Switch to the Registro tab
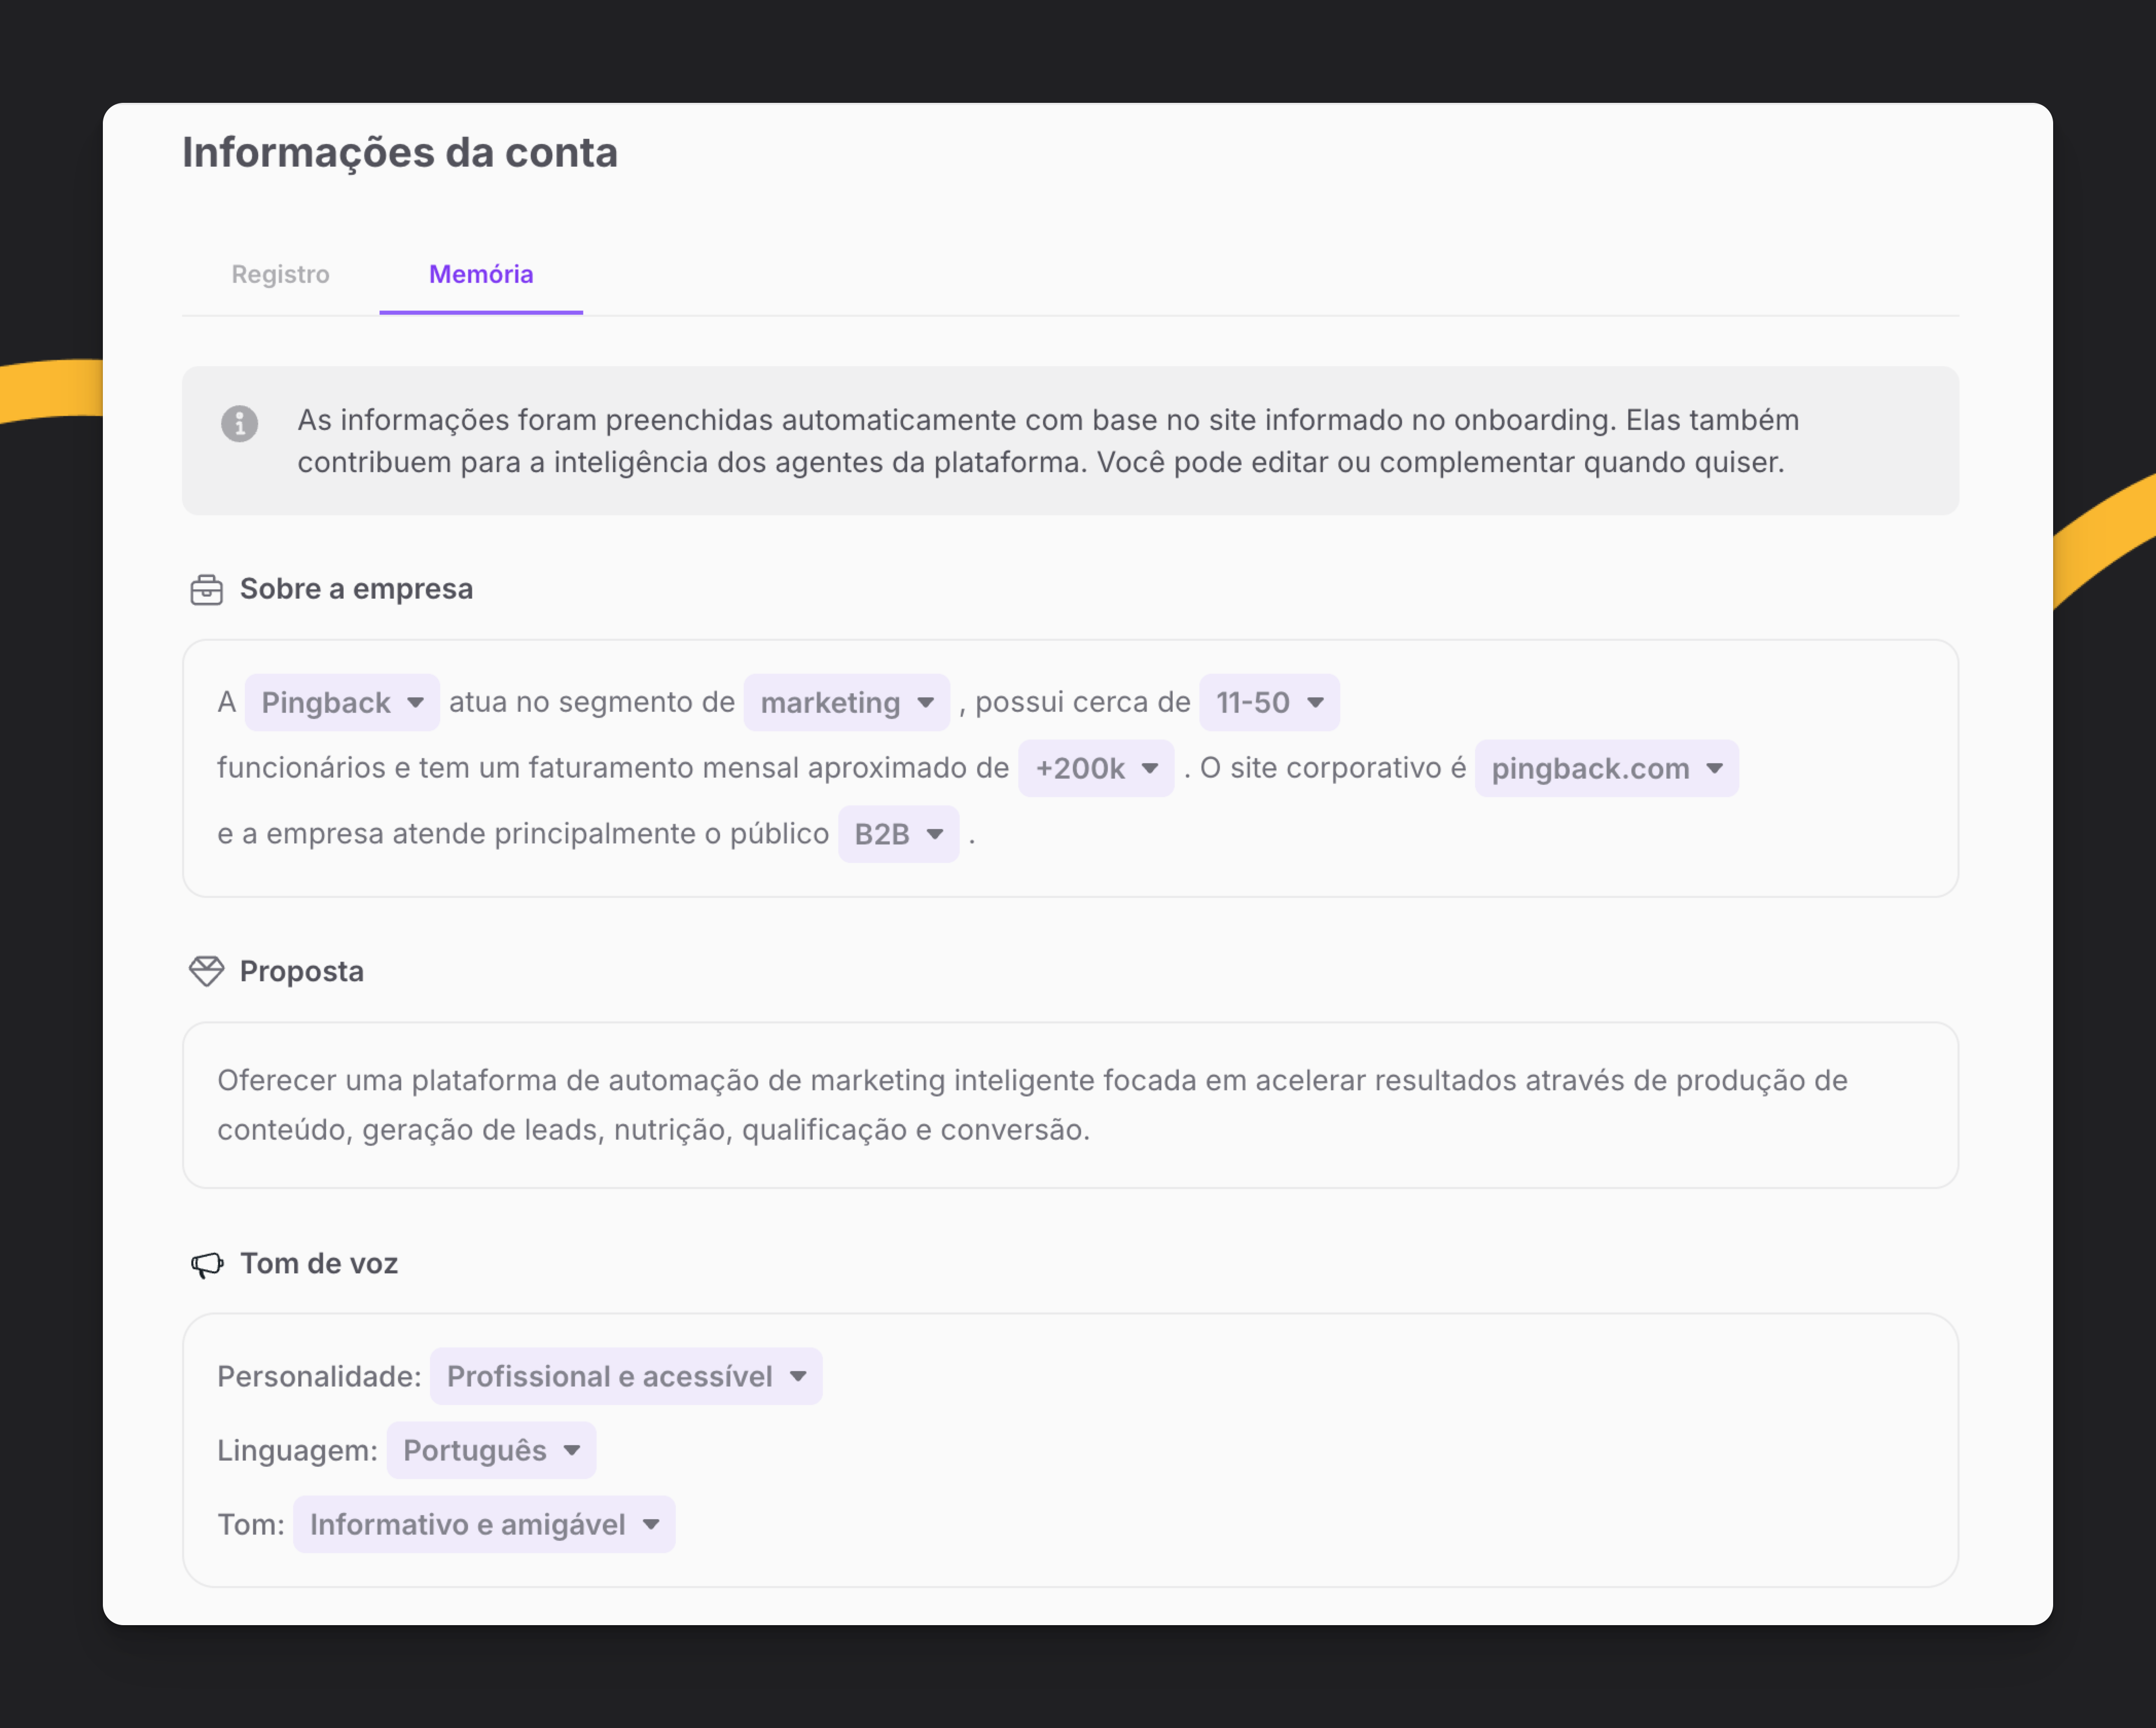2156x1728 pixels. (x=280, y=274)
